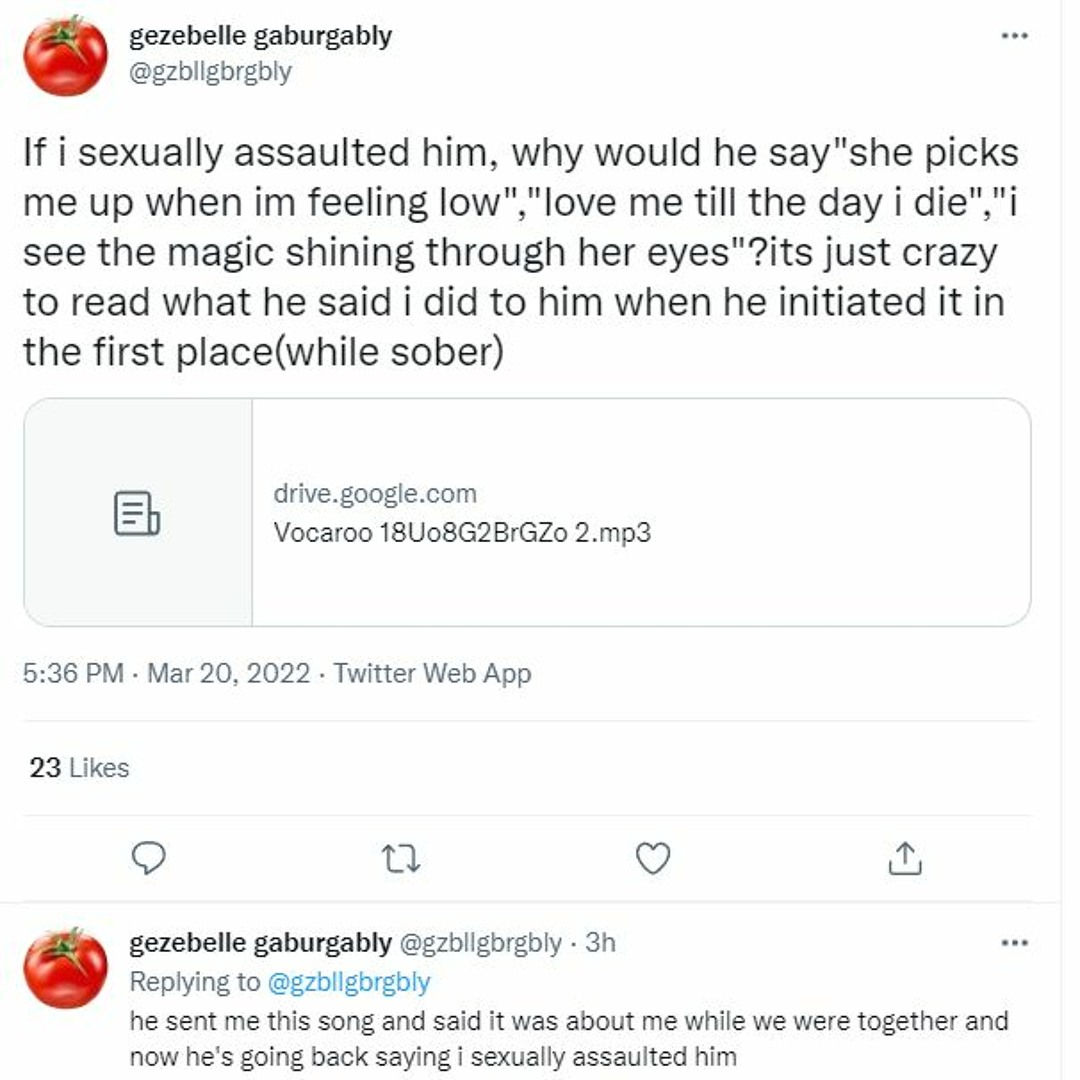Click gezebelle gaburgably name on main tweet

(x=260, y=36)
